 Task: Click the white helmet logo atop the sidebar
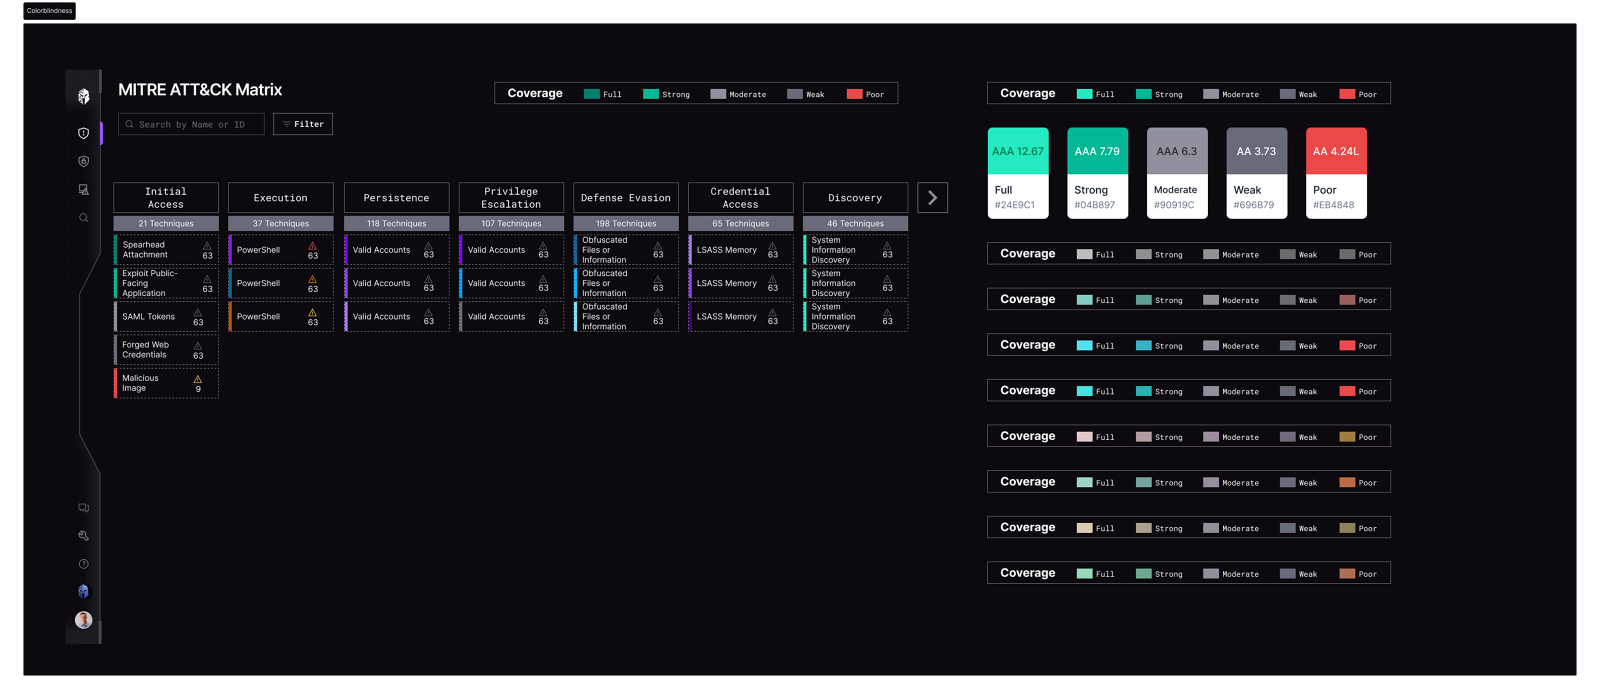point(84,96)
